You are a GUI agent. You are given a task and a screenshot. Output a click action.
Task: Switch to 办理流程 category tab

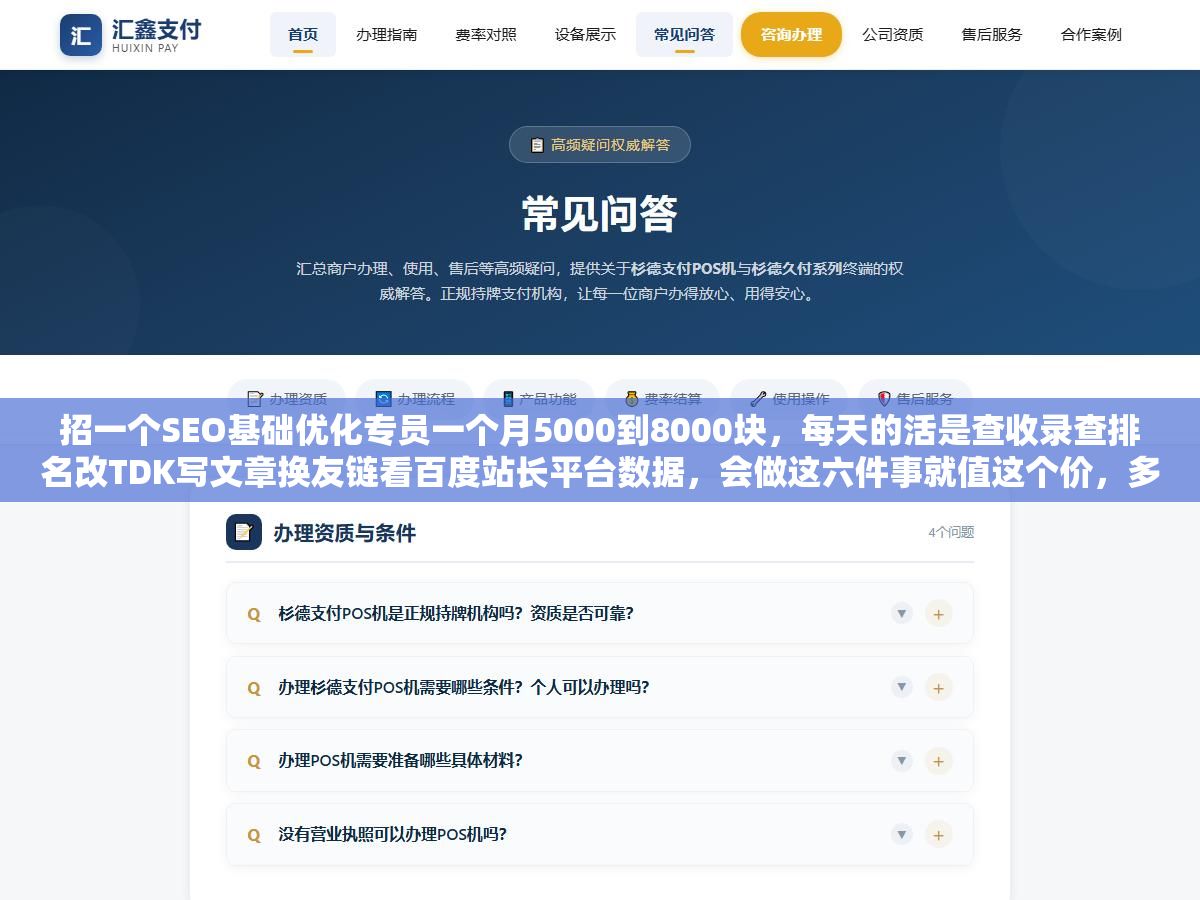[415, 398]
